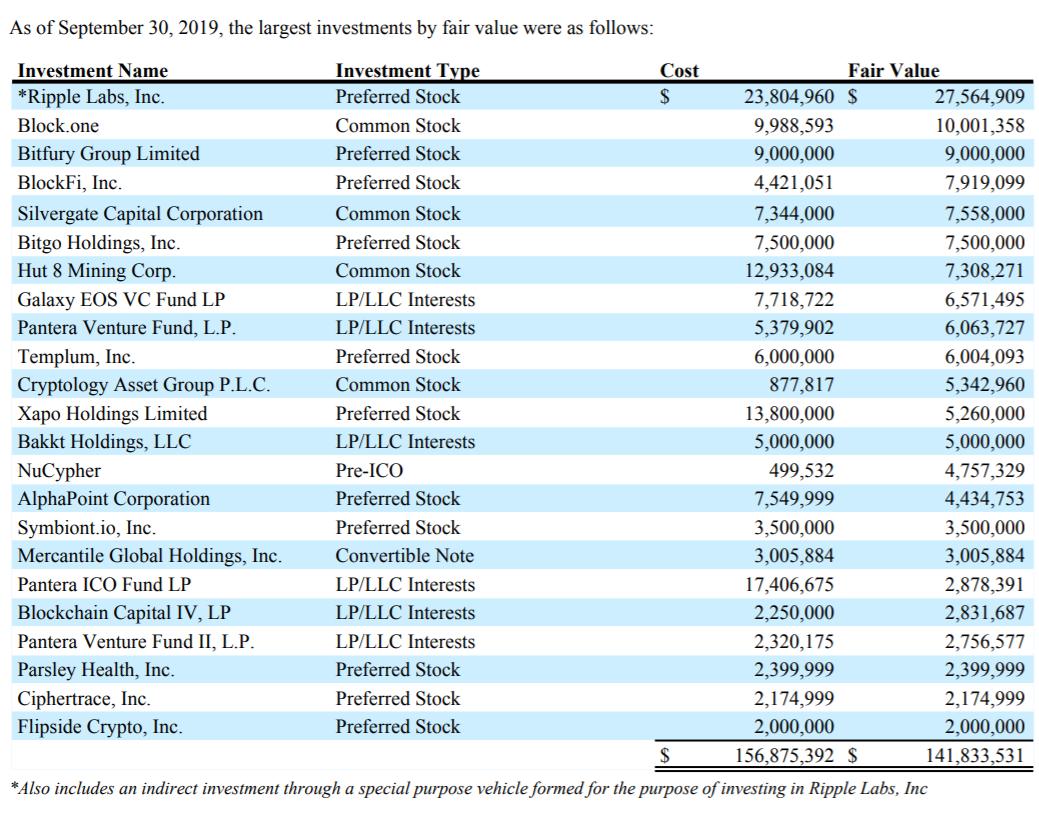Select the NuCypher investment name

pyautogui.click(x=60, y=470)
